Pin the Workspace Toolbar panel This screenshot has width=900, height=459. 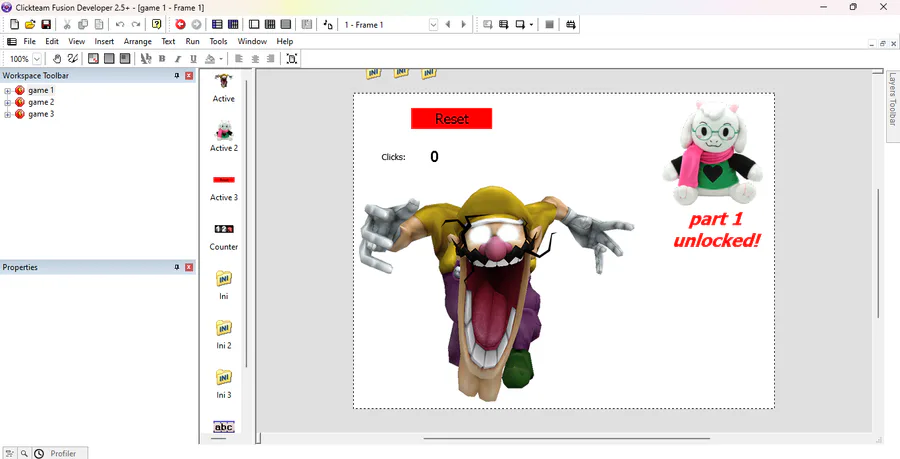pyautogui.click(x=177, y=75)
